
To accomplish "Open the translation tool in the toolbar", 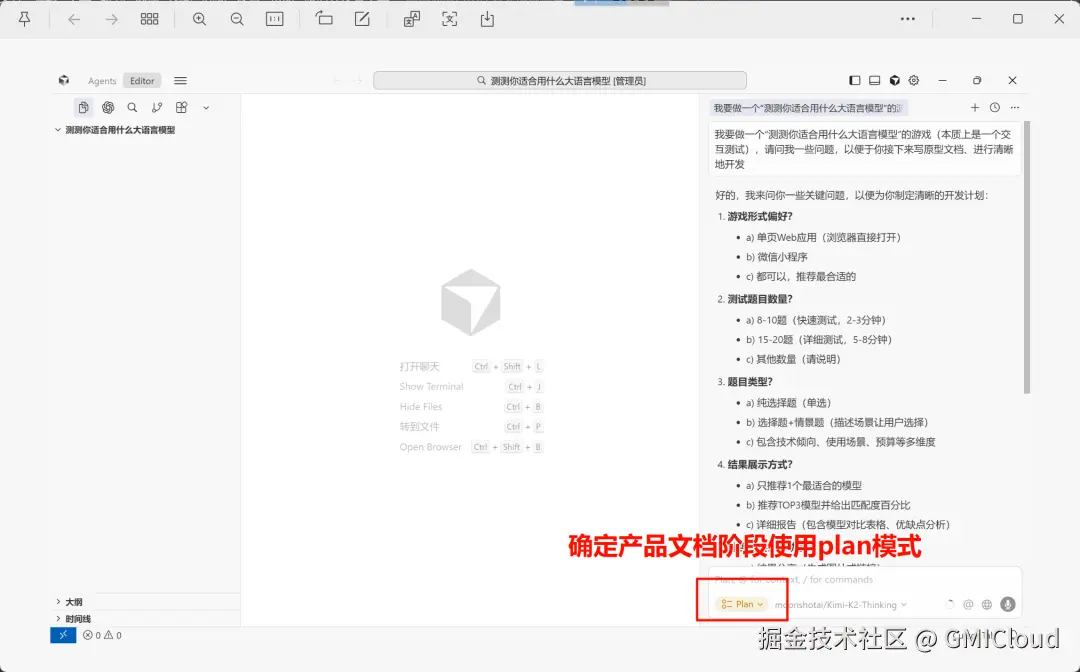I will tap(411, 18).
